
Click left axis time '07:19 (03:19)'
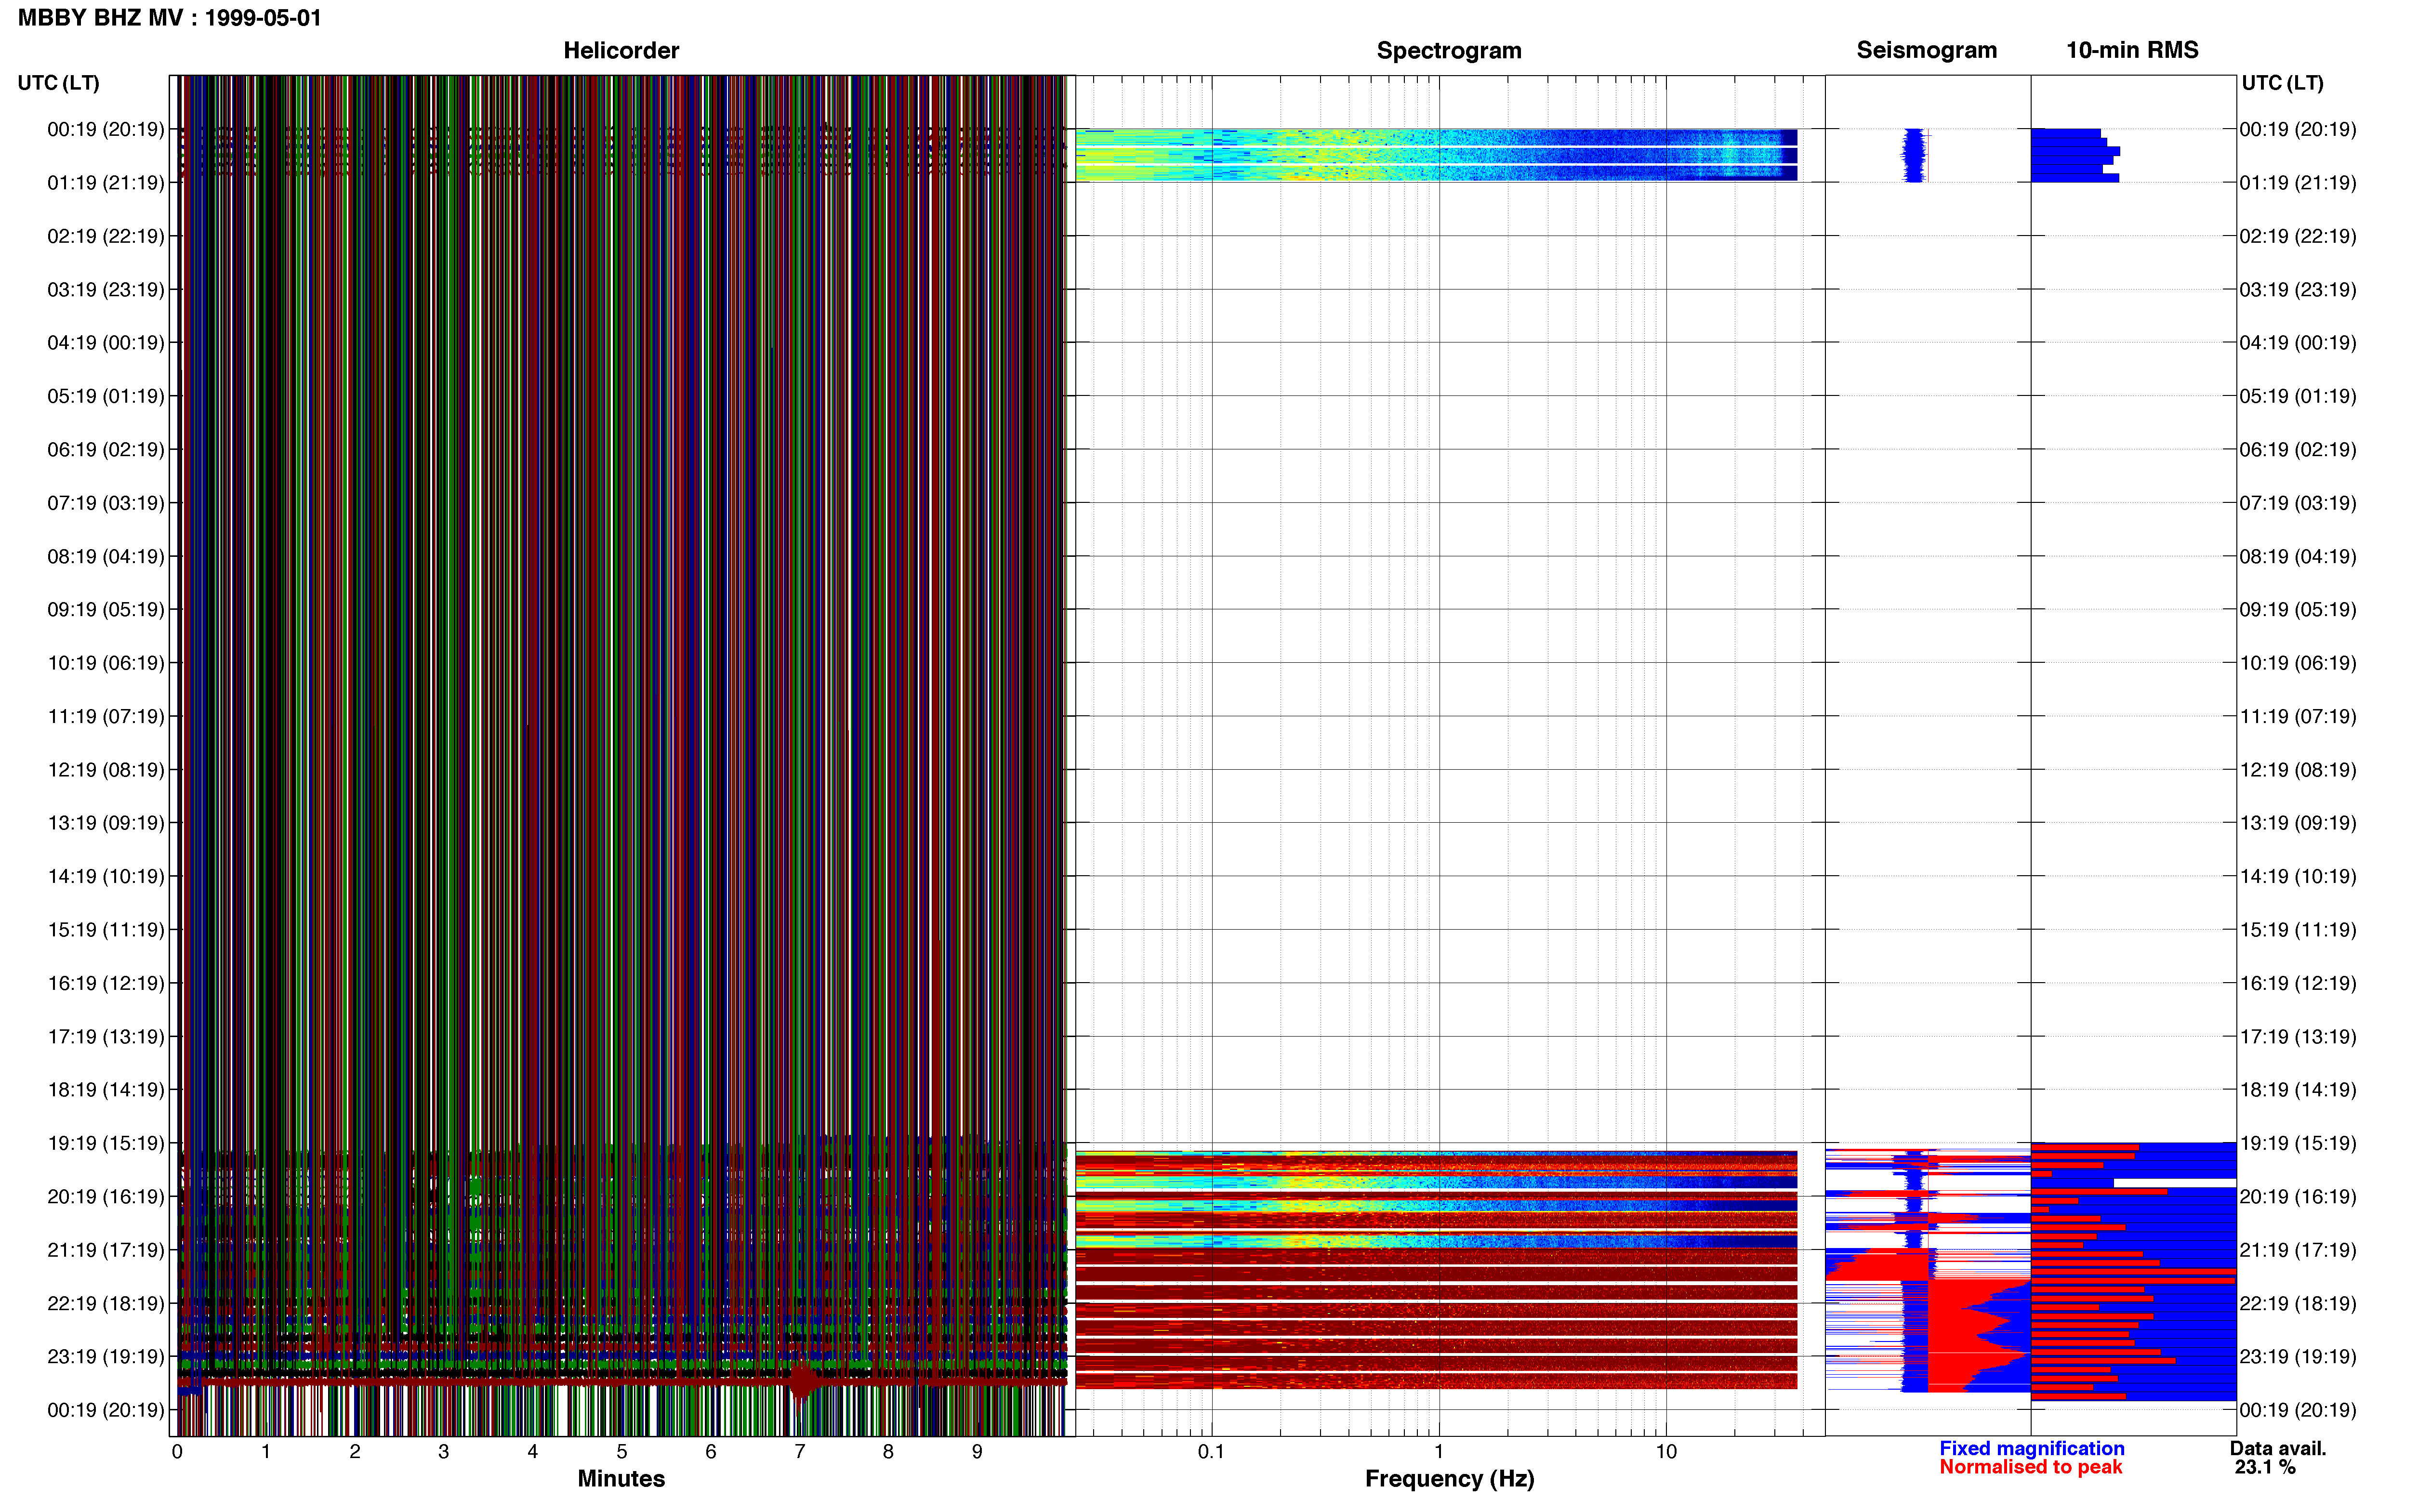106,503
